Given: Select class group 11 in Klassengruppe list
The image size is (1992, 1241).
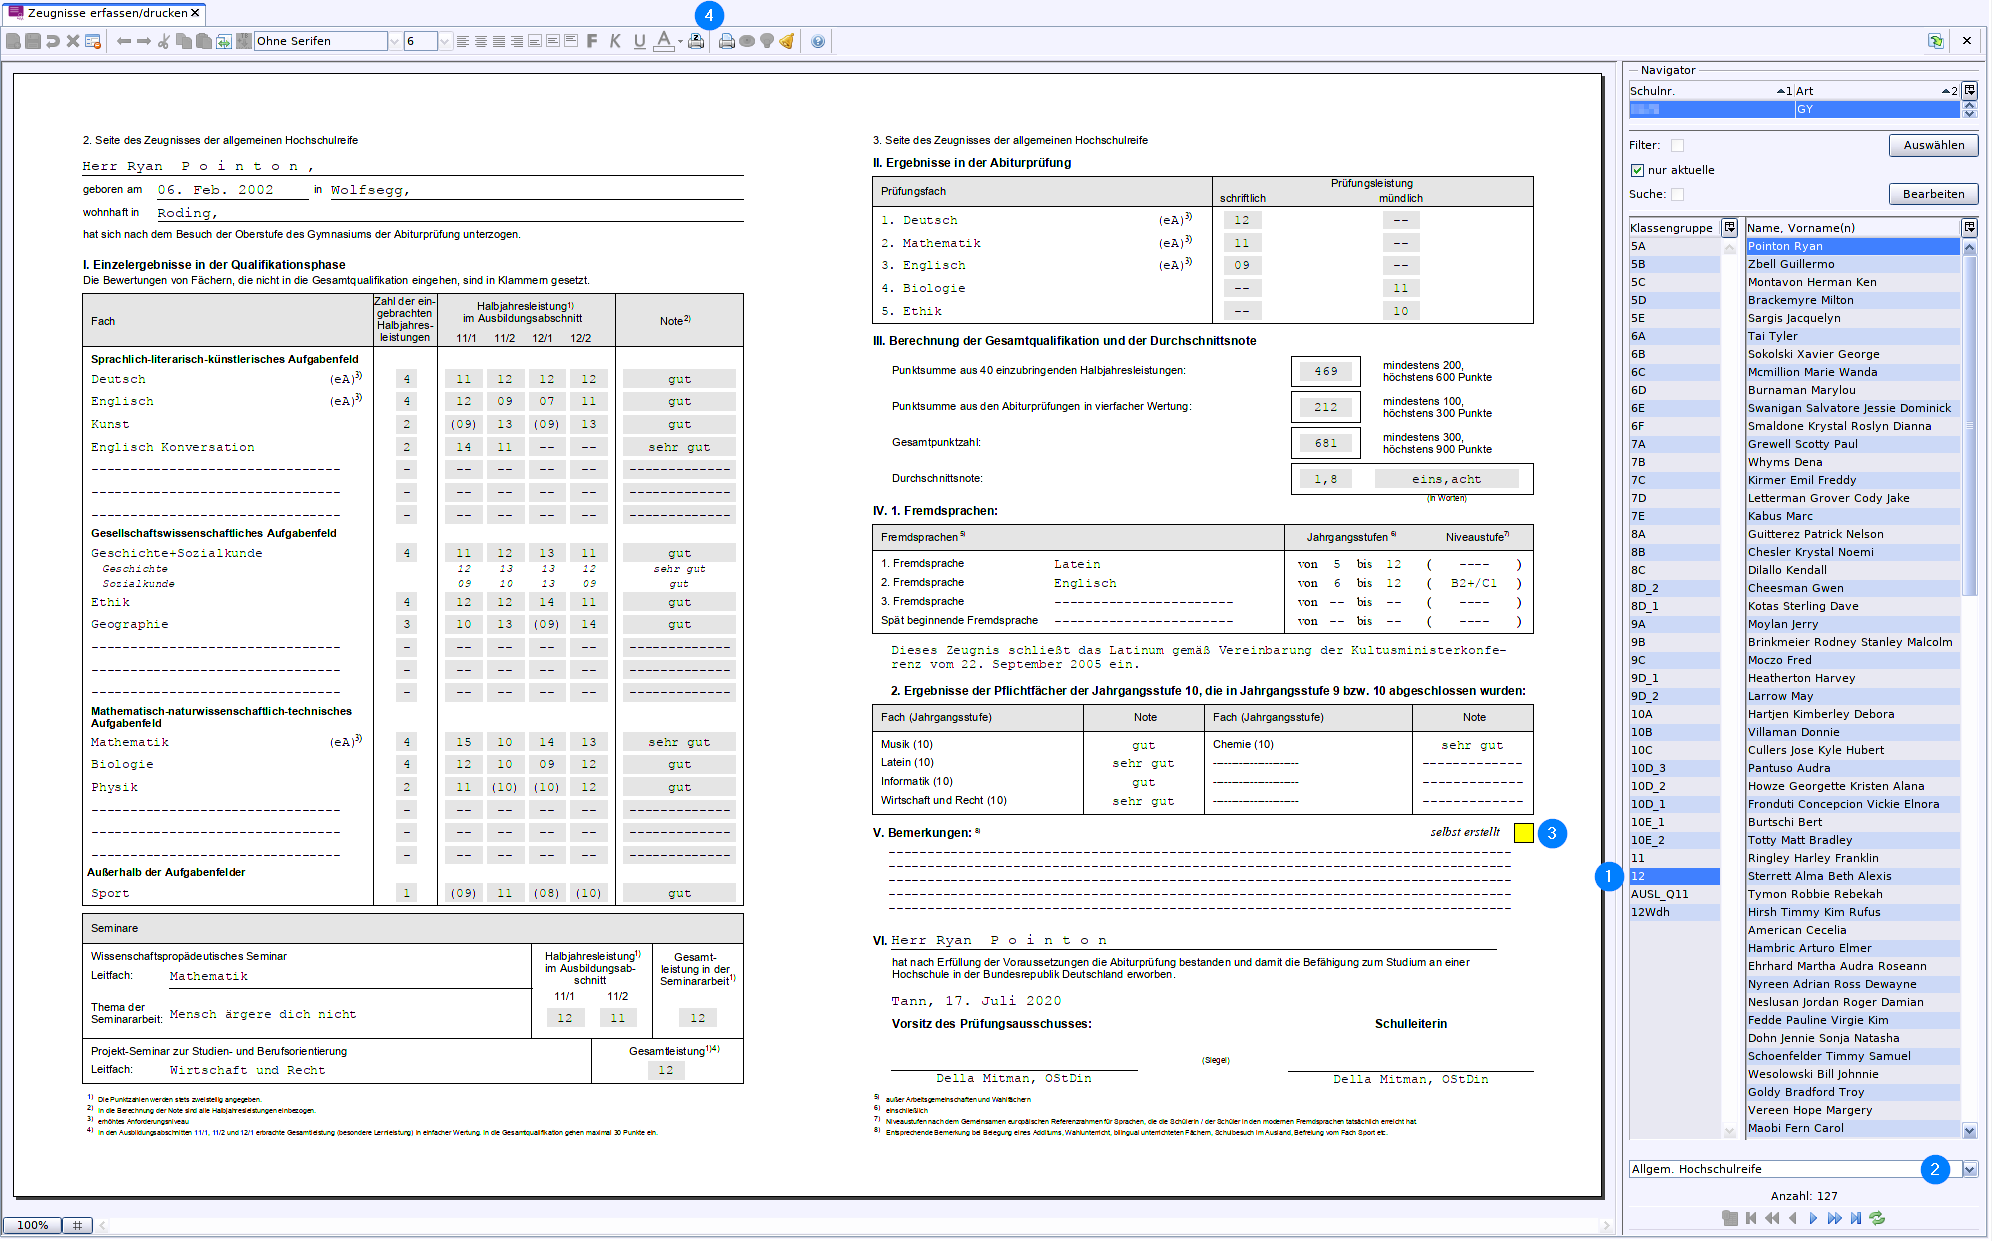Looking at the screenshot, I should pos(1674,858).
